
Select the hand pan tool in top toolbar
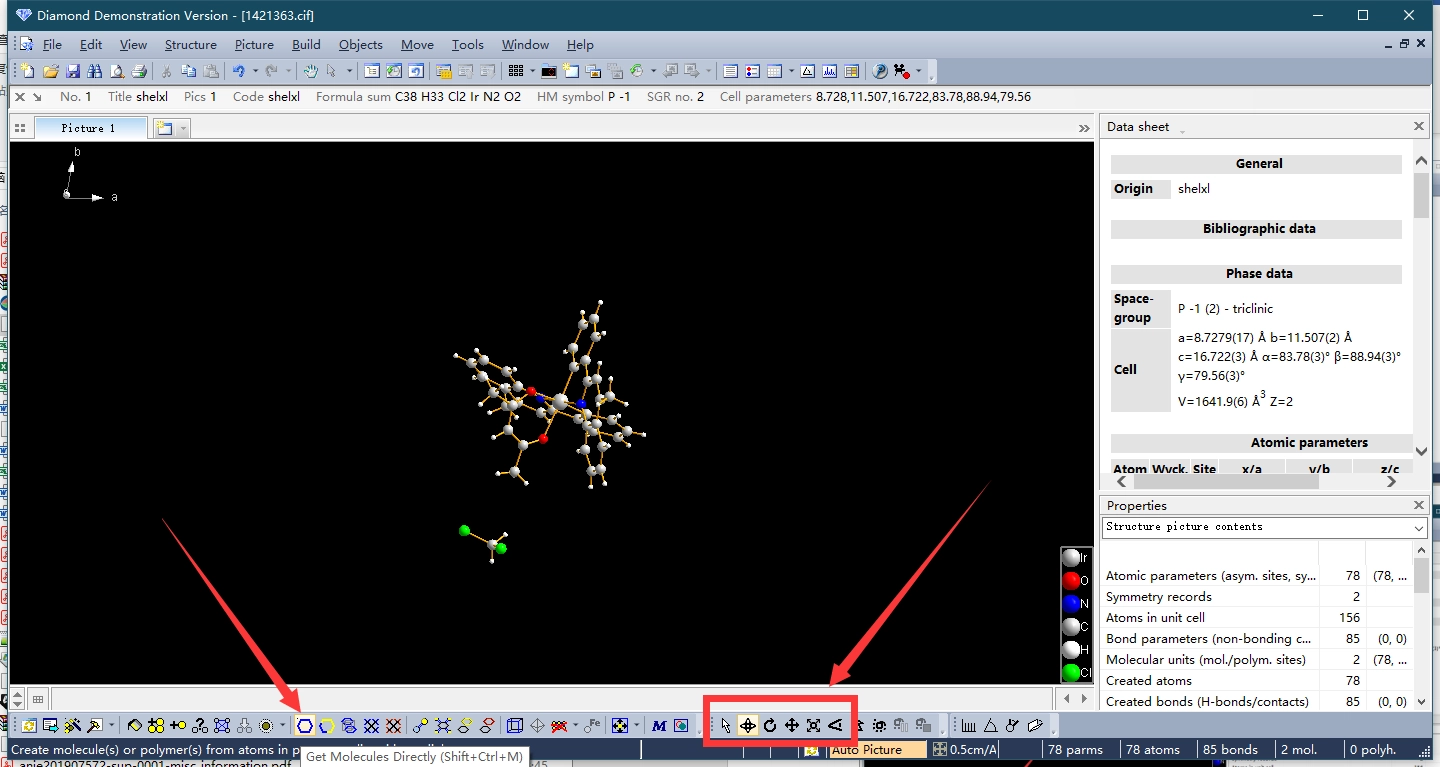(x=311, y=71)
